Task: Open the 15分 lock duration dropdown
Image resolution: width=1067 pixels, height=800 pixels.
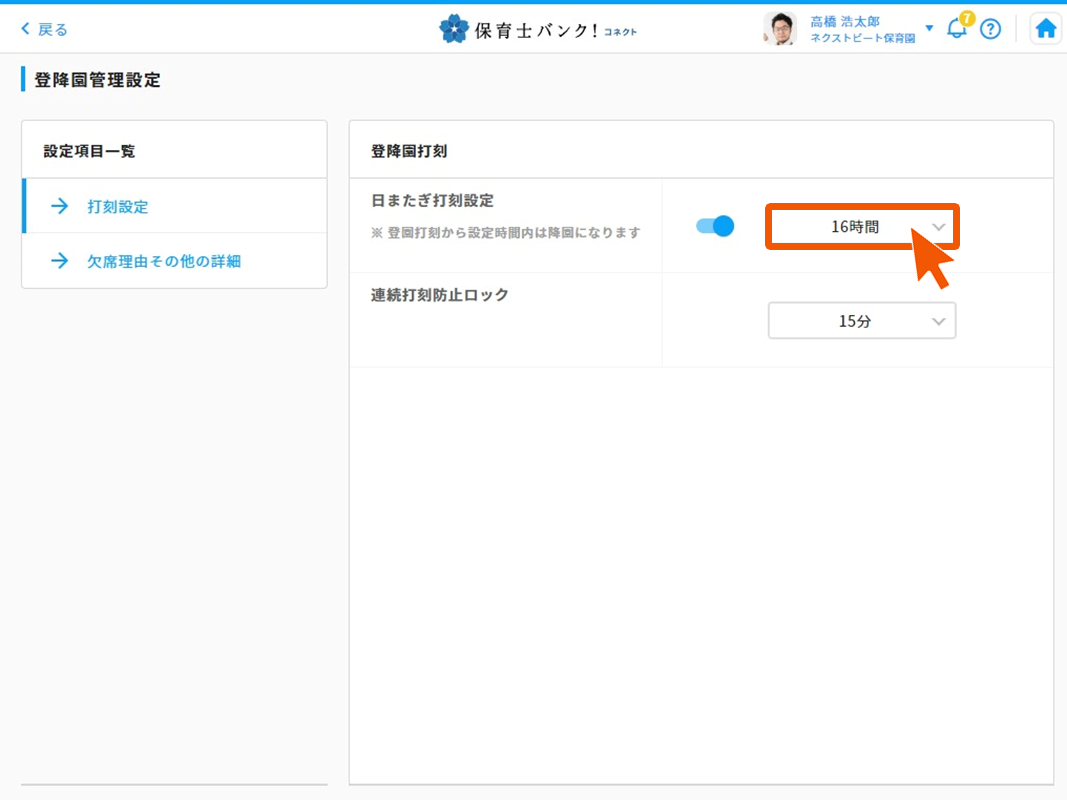Action: click(x=855, y=321)
